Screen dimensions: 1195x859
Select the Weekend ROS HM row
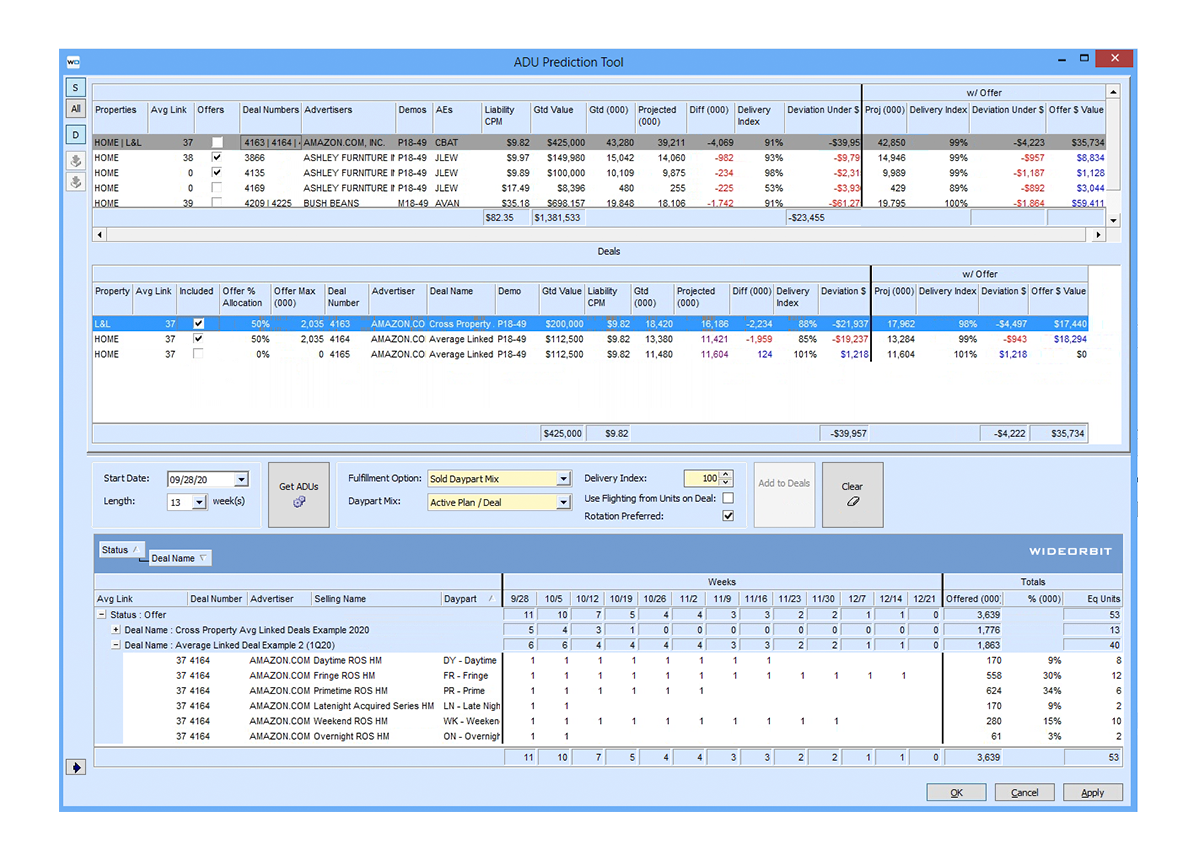tap(623, 721)
